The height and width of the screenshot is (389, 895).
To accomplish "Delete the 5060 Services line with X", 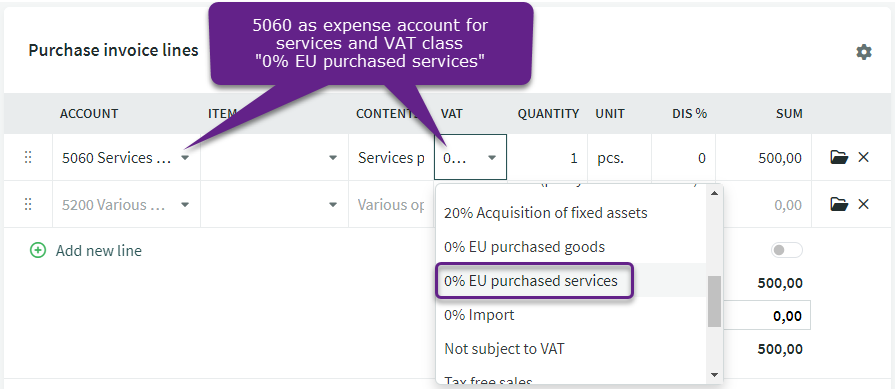I will coord(863,157).
